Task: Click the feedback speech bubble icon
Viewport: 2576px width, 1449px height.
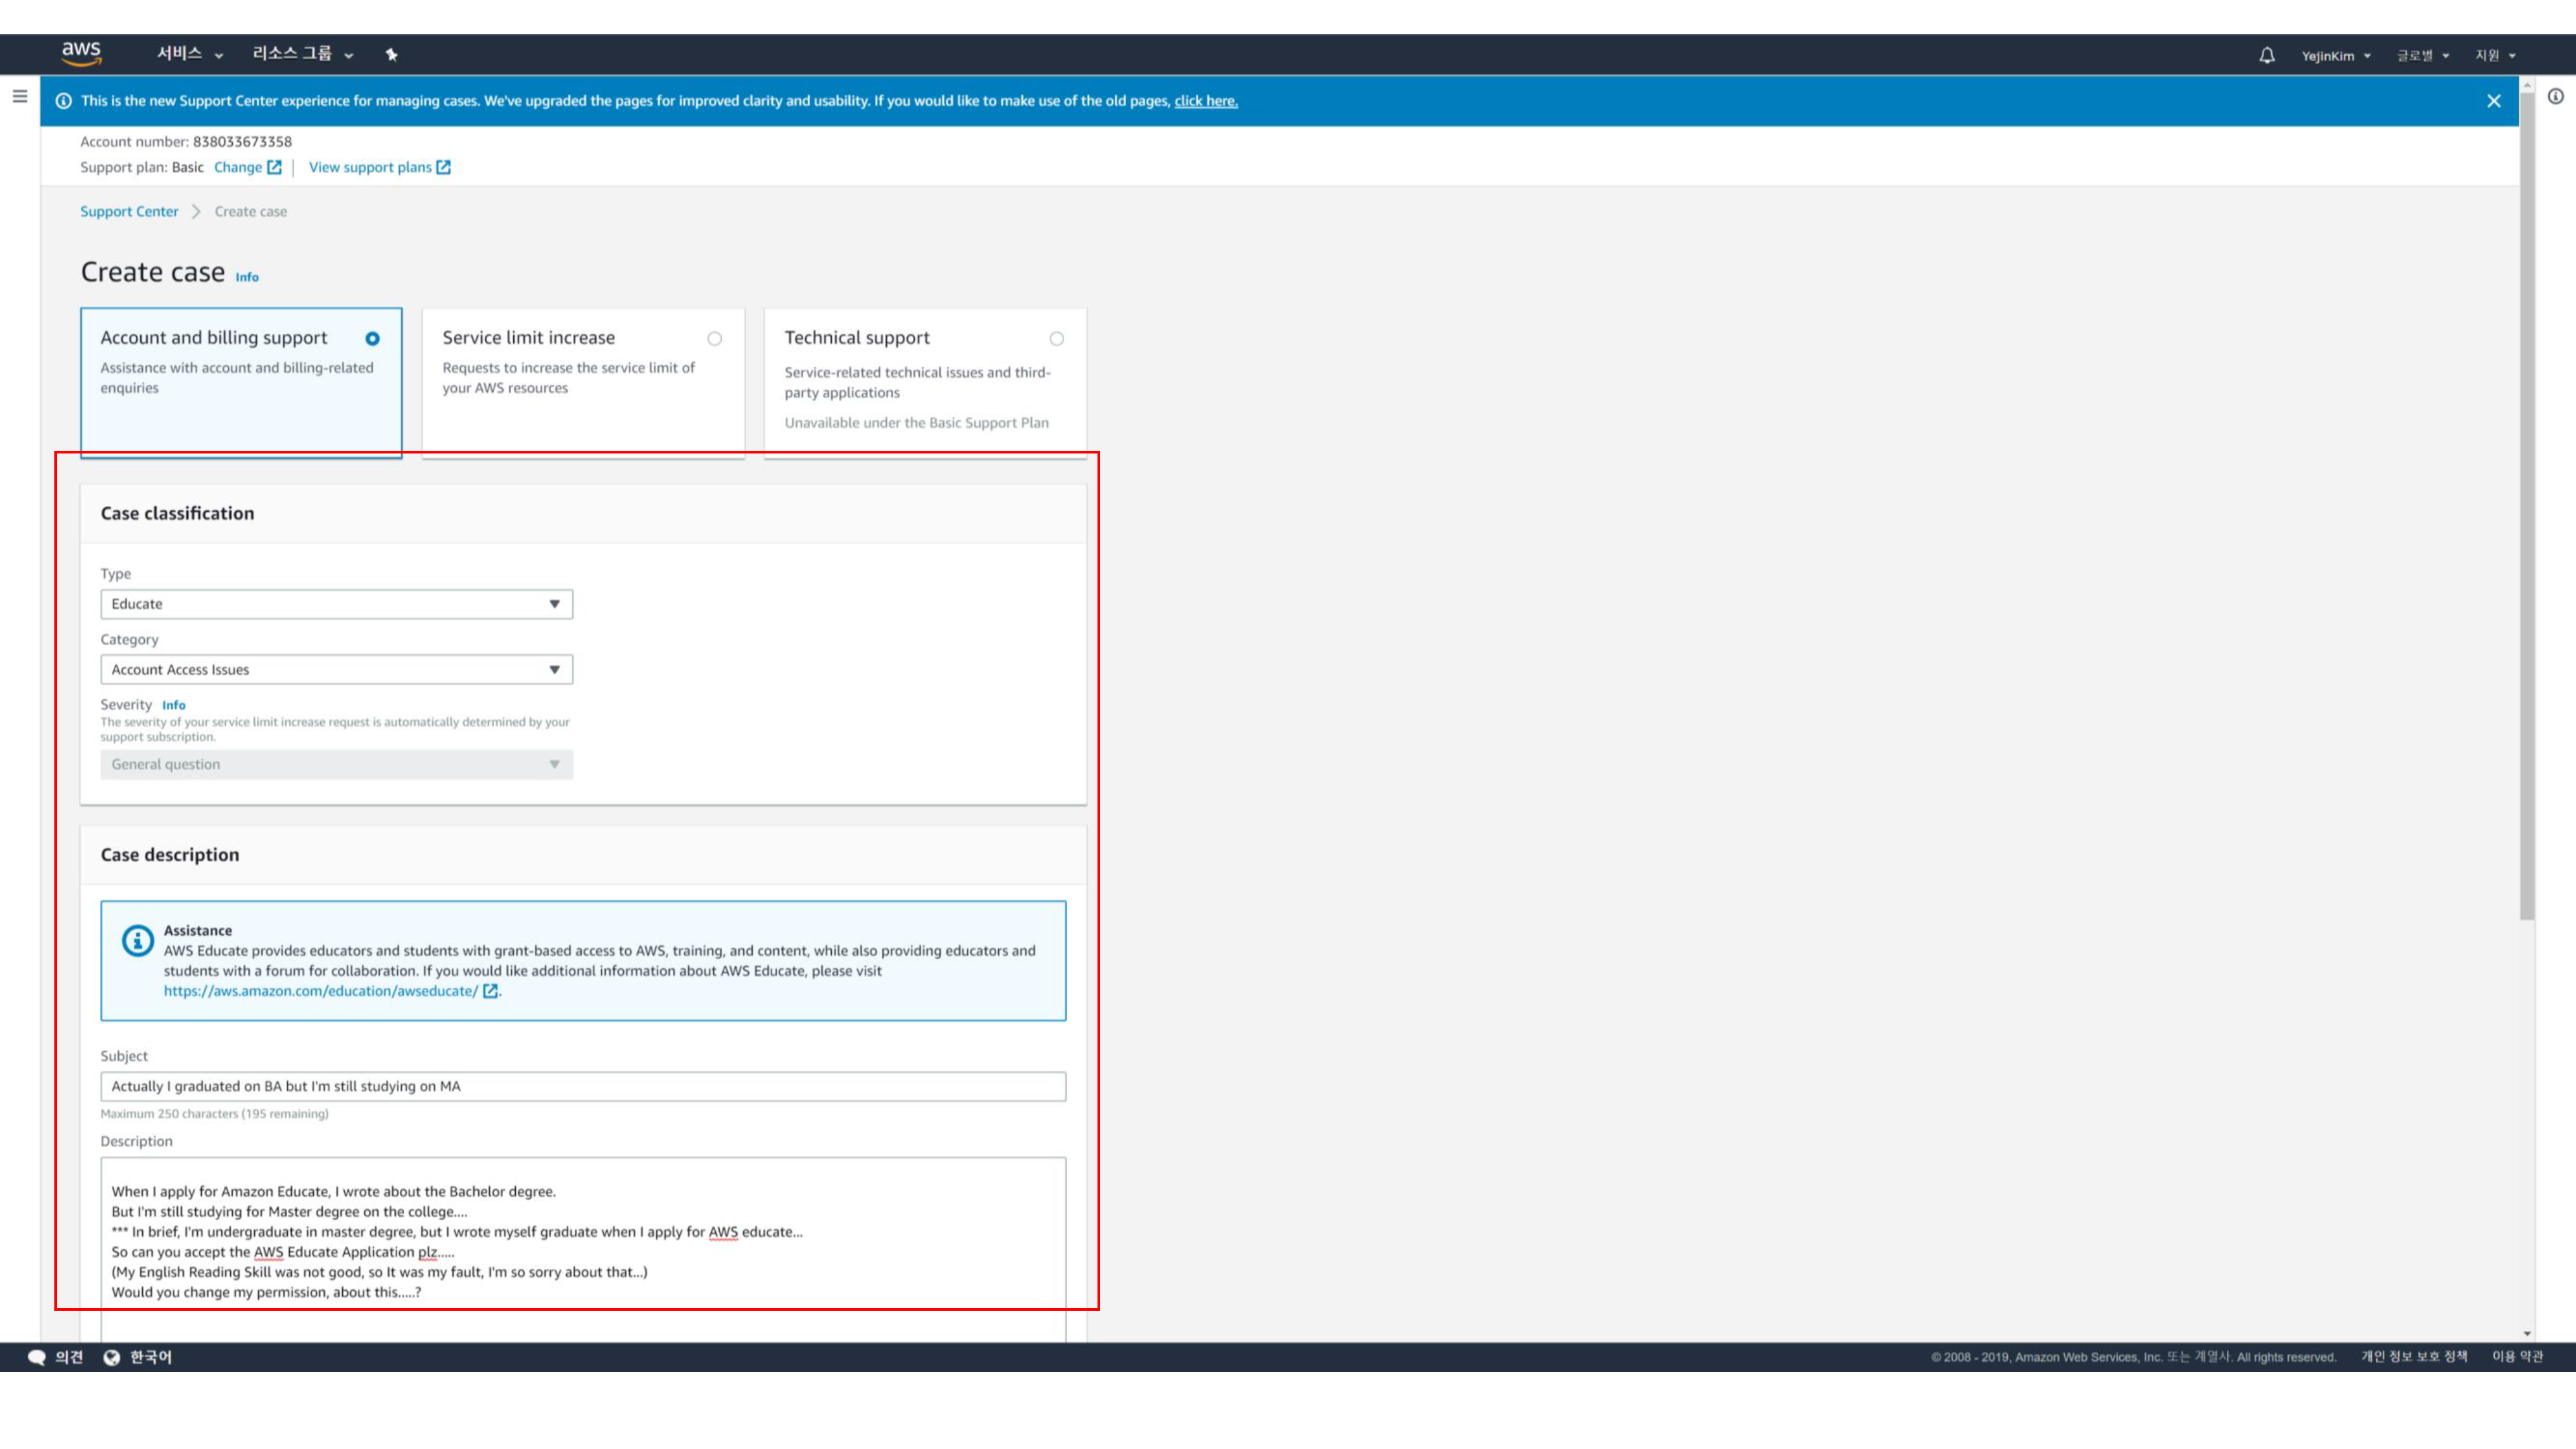Action: click(37, 1357)
